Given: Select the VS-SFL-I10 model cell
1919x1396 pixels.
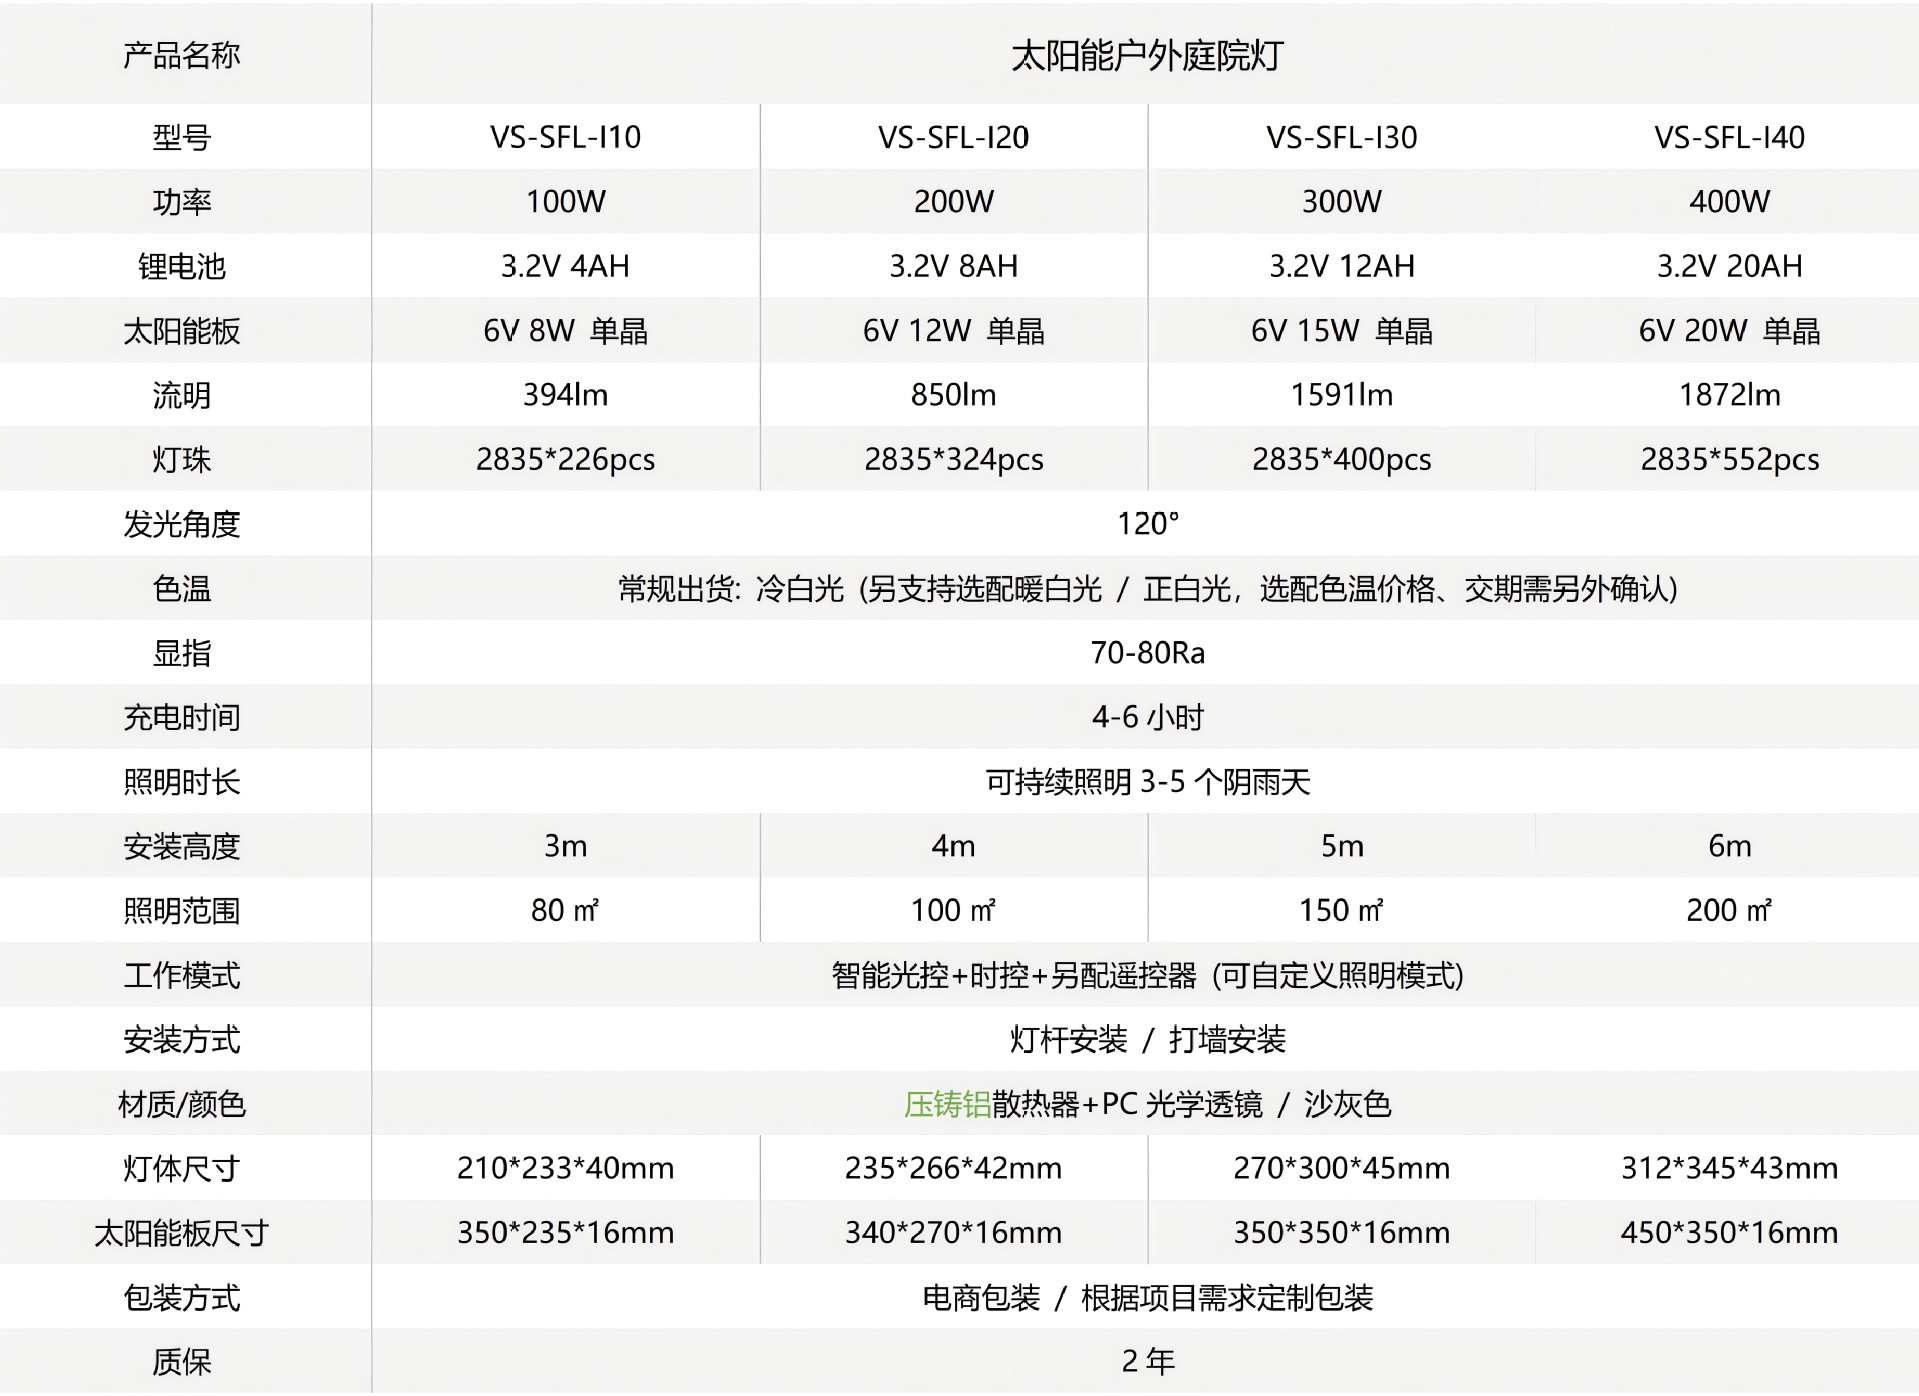Looking at the screenshot, I should (564, 137).
